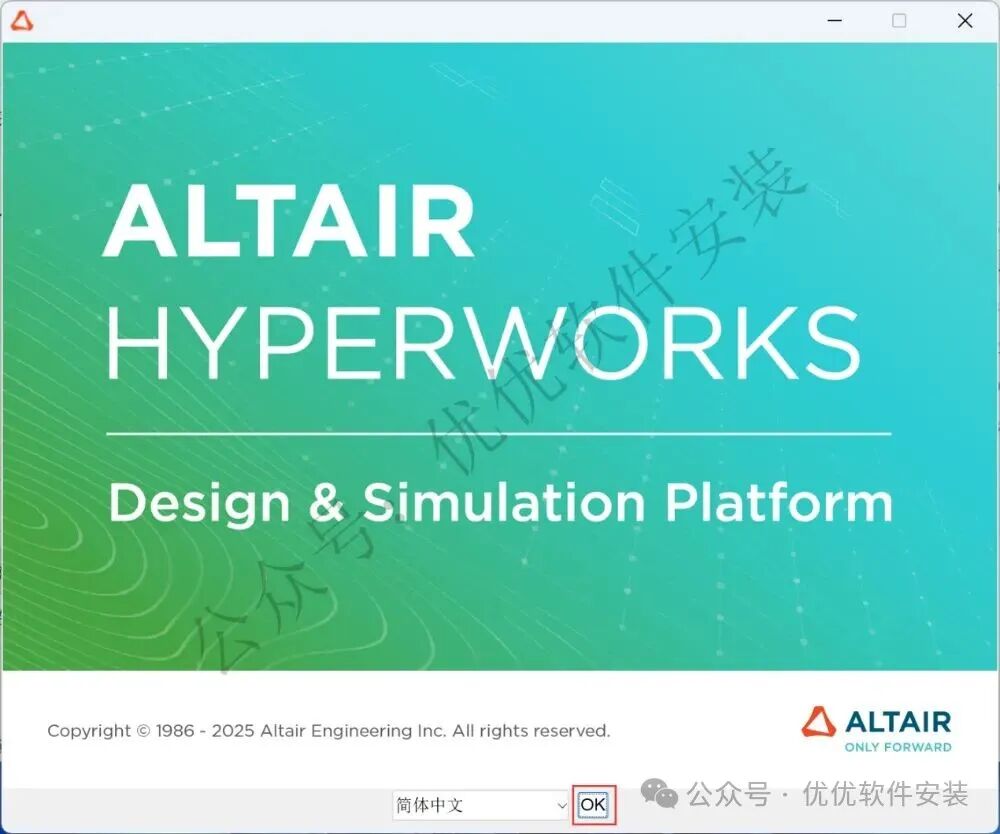Minimize the installer window

coord(834,21)
